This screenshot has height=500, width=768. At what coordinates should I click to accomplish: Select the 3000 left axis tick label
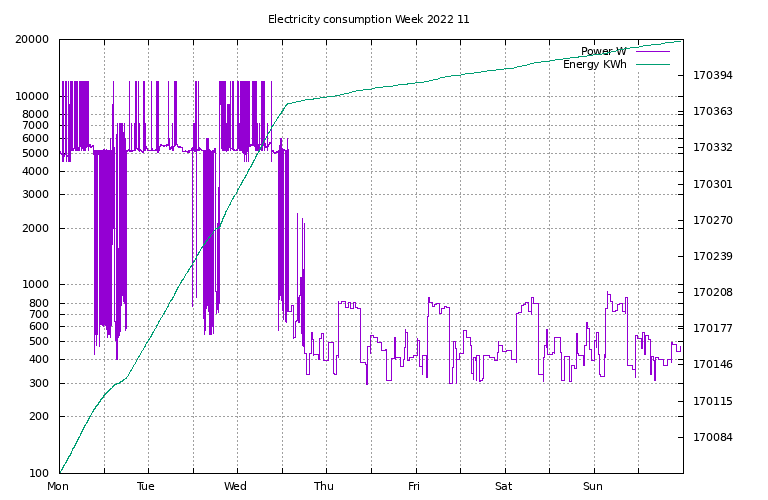click(x=35, y=194)
